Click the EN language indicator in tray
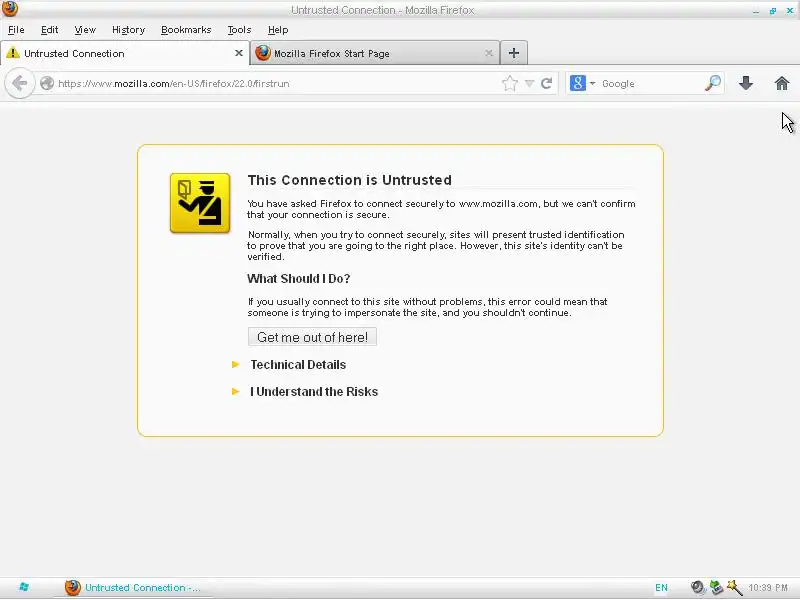 point(661,587)
